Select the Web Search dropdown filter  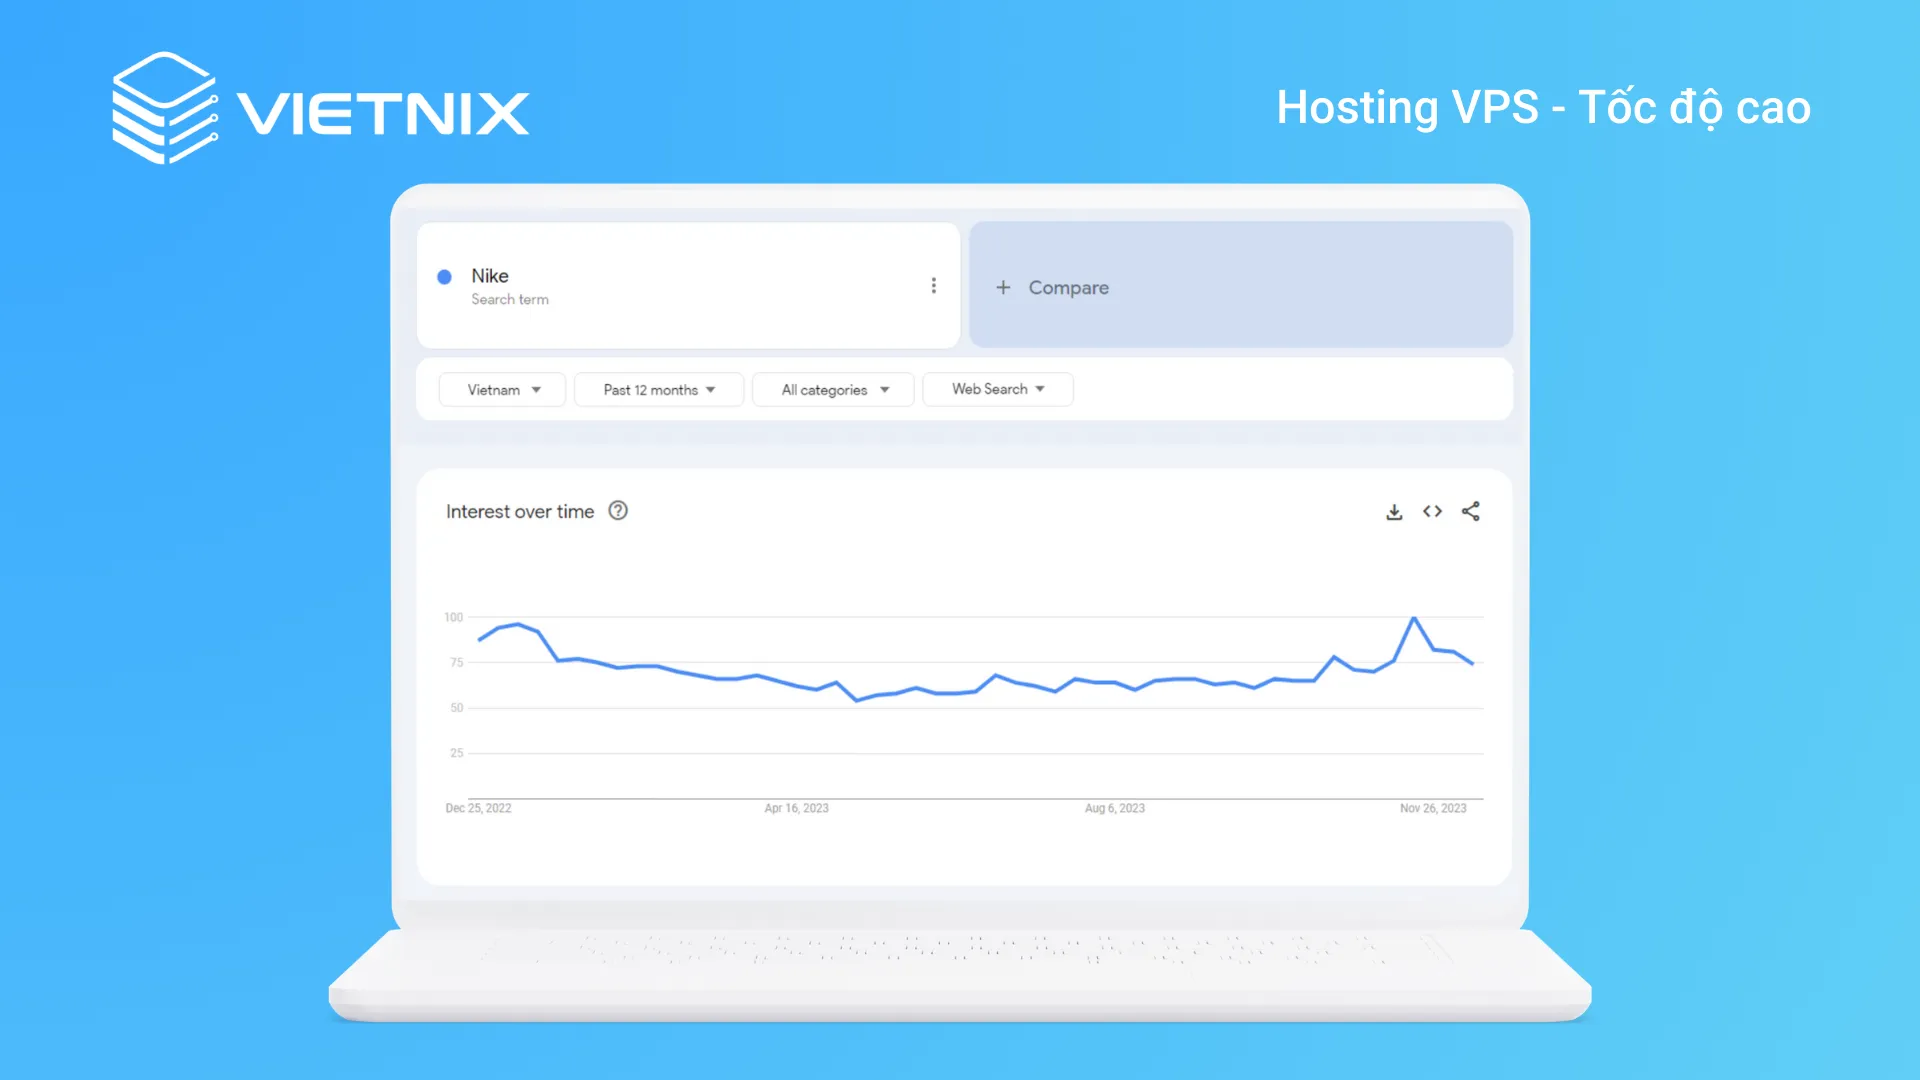(997, 388)
